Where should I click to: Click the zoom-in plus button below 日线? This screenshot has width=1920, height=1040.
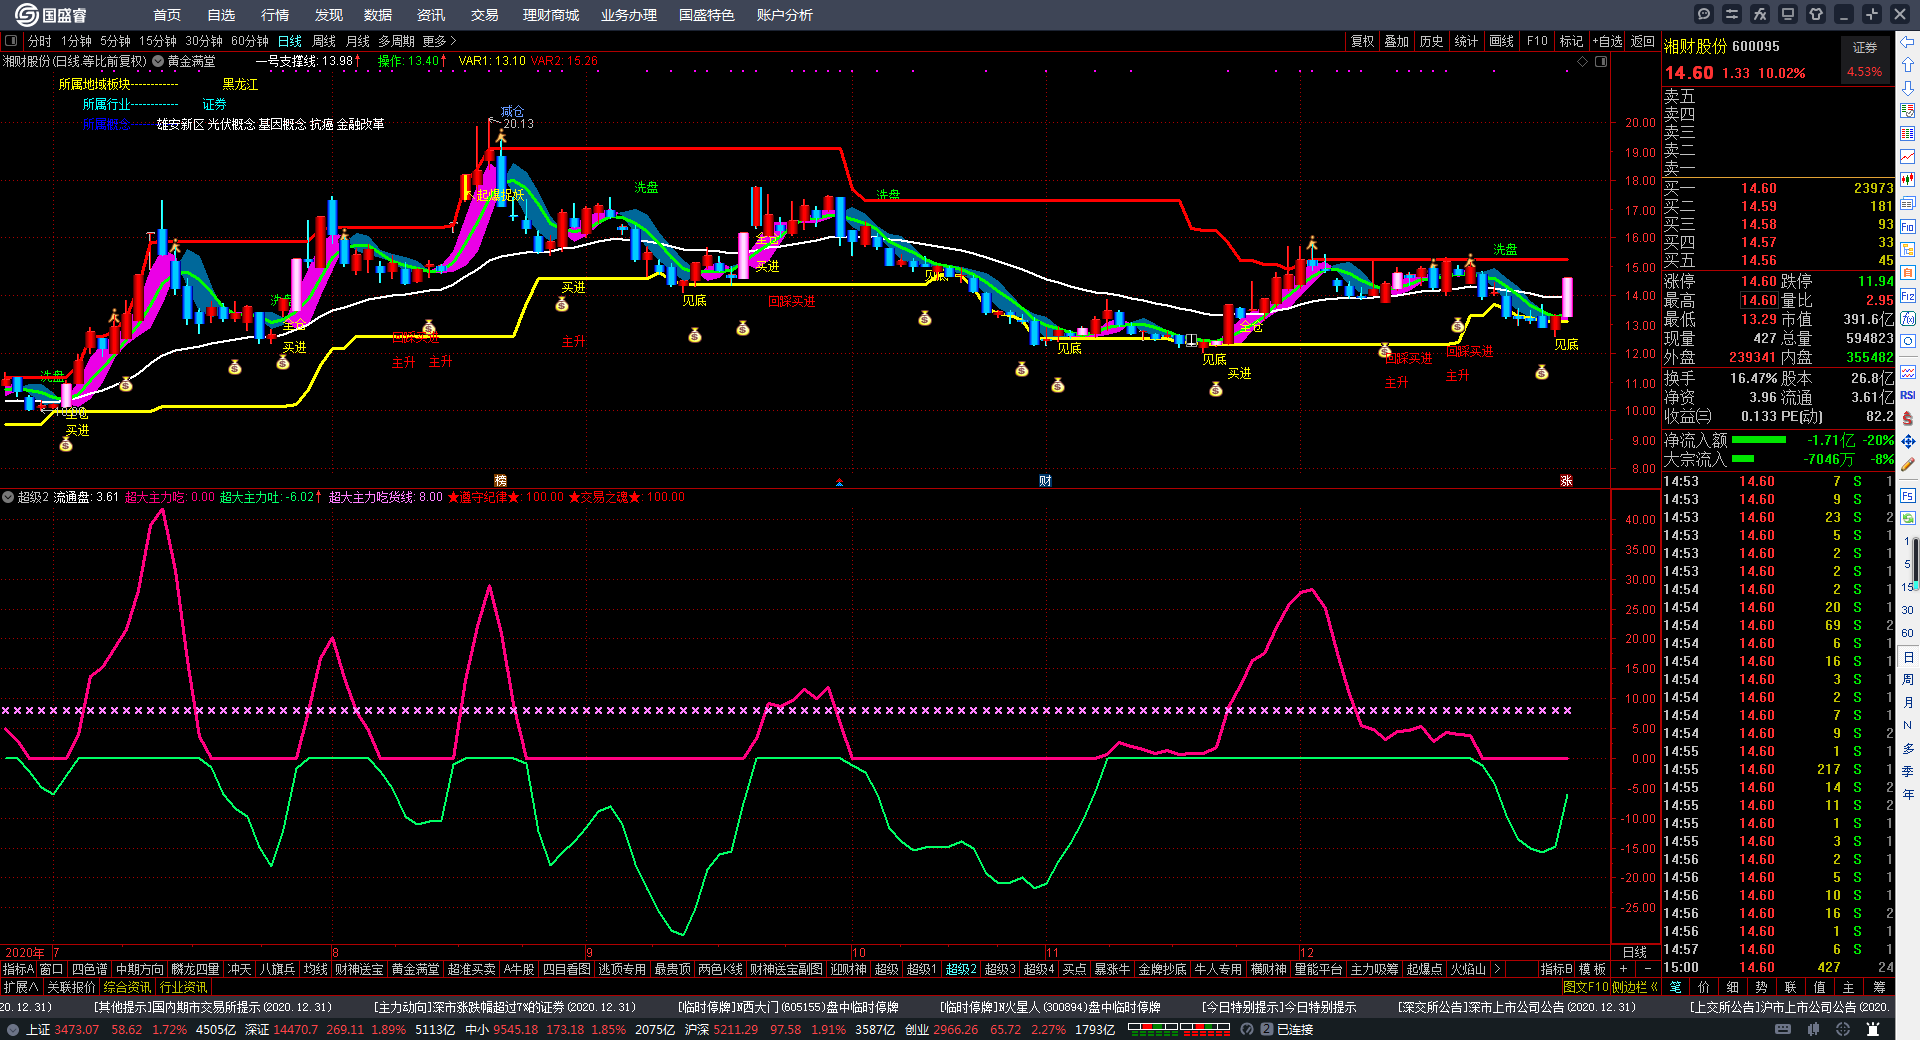coord(1623,969)
